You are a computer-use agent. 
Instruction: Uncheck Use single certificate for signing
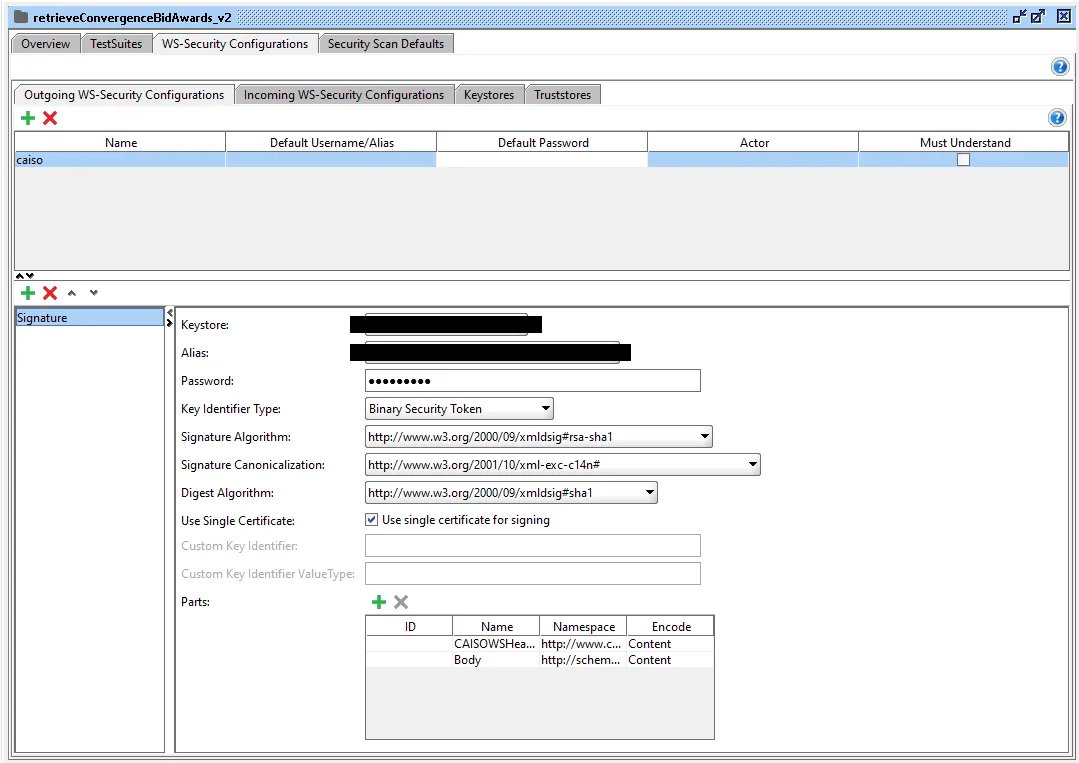pos(372,519)
